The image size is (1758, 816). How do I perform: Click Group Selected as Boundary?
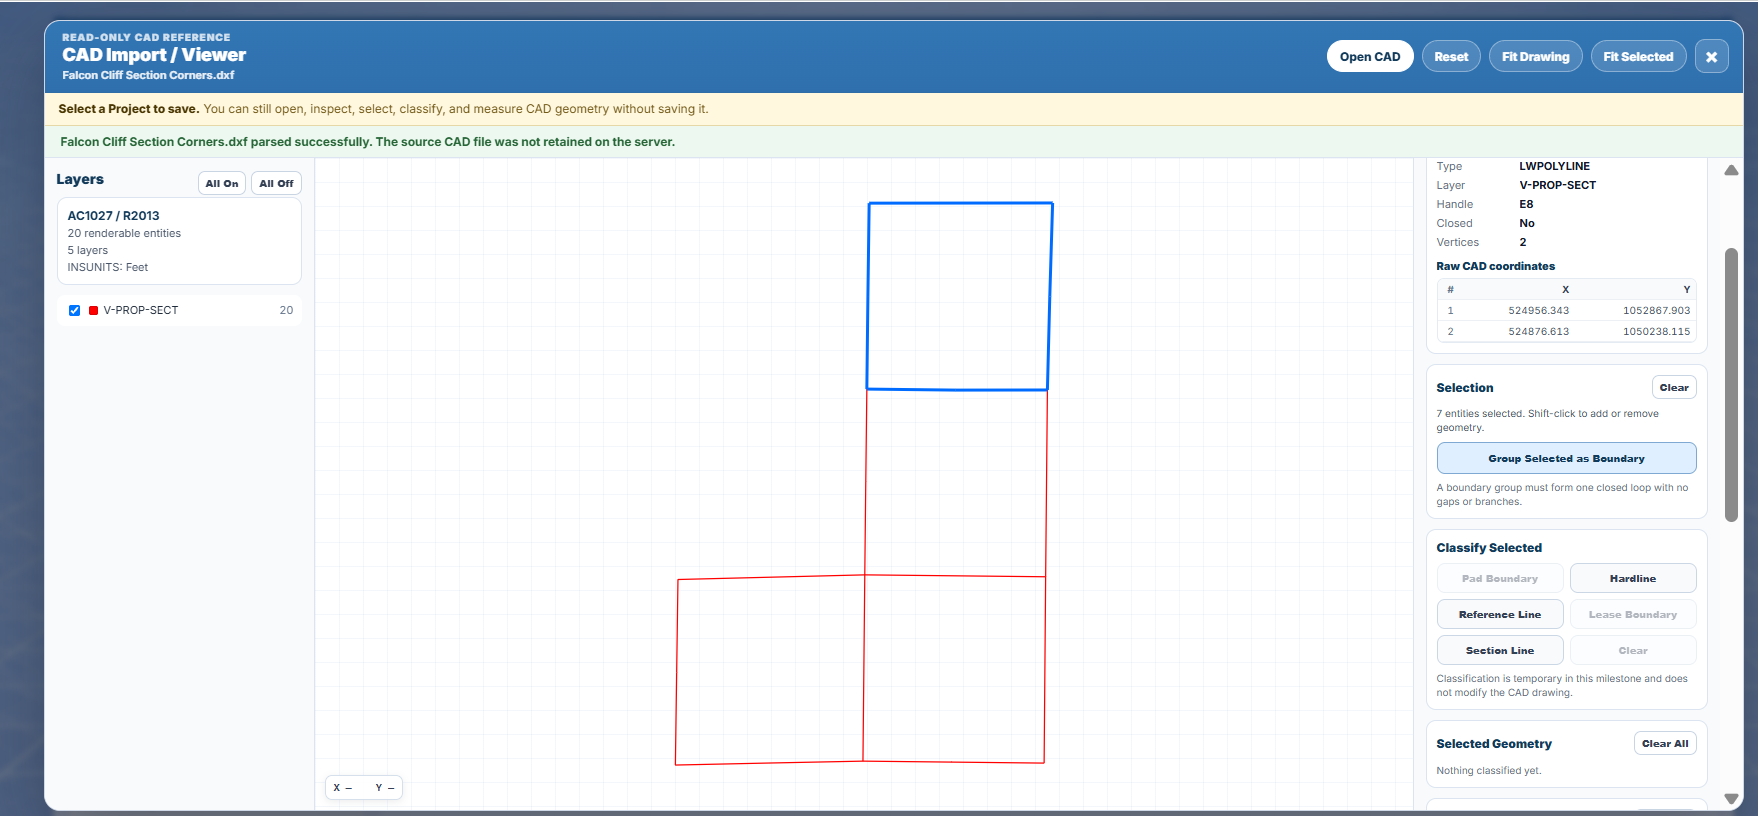[1566, 458]
